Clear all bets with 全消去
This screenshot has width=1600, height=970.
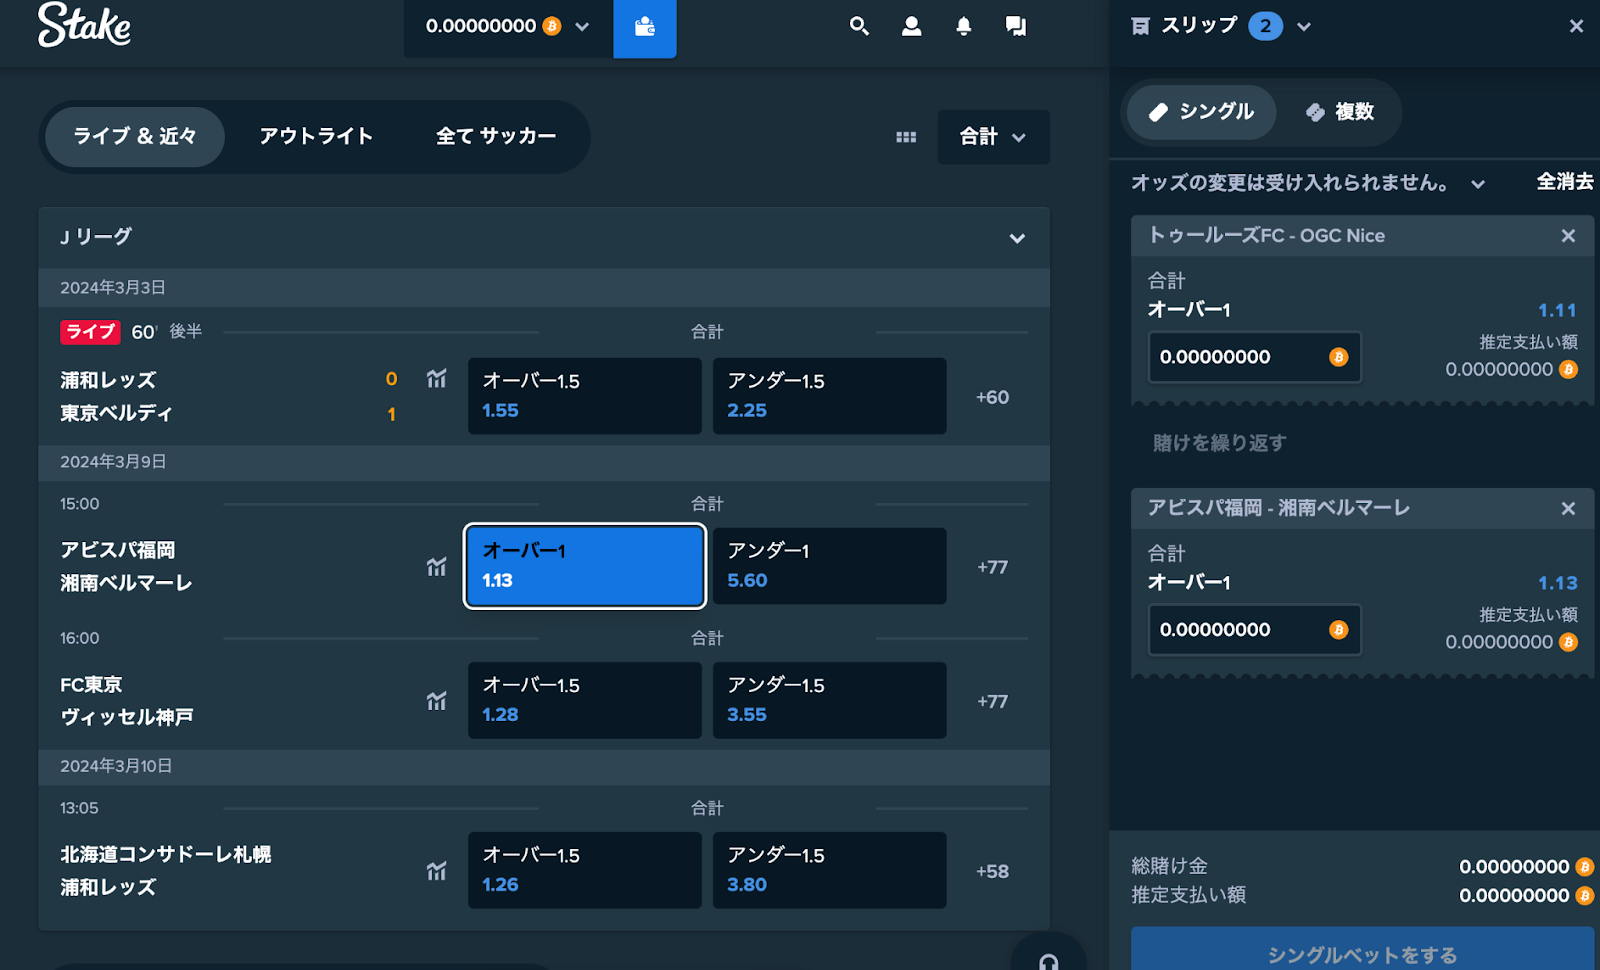click(x=1565, y=182)
